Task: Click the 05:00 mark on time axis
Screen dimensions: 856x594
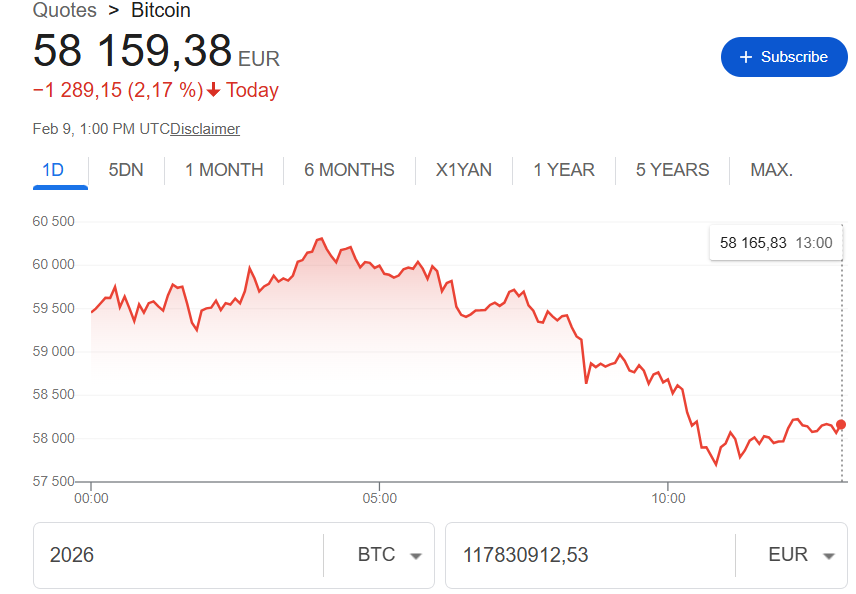Action: tap(379, 497)
